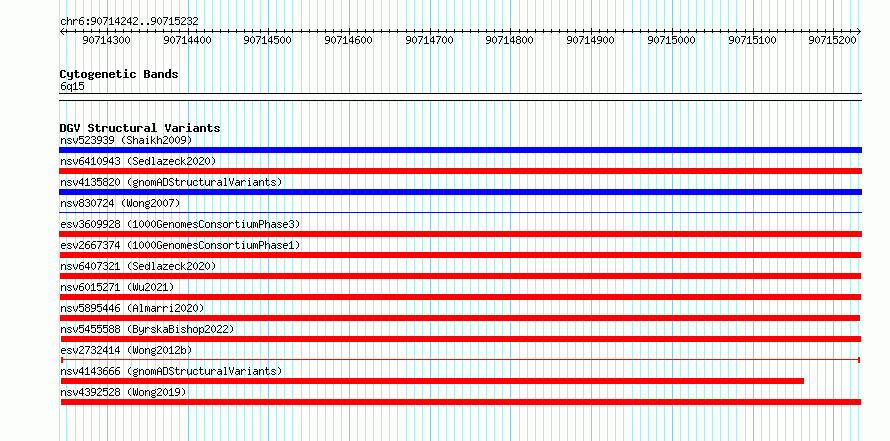The image size is (890, 441).
Task: Open the esv2732414 (Wong2012b) label
Action: (x=126, y=350)
